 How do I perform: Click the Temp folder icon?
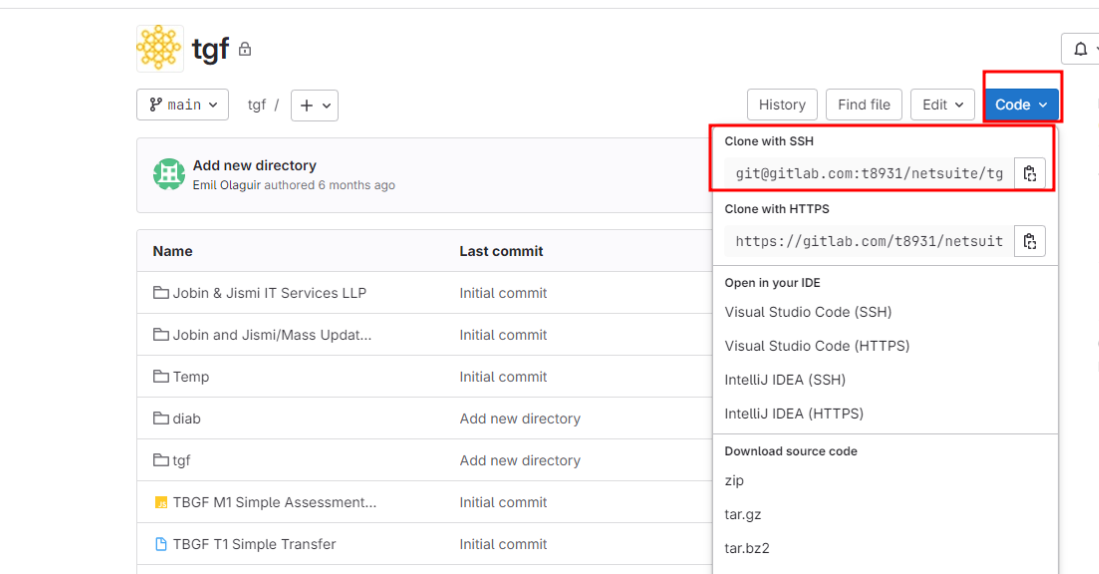click(x=160, y=377)
